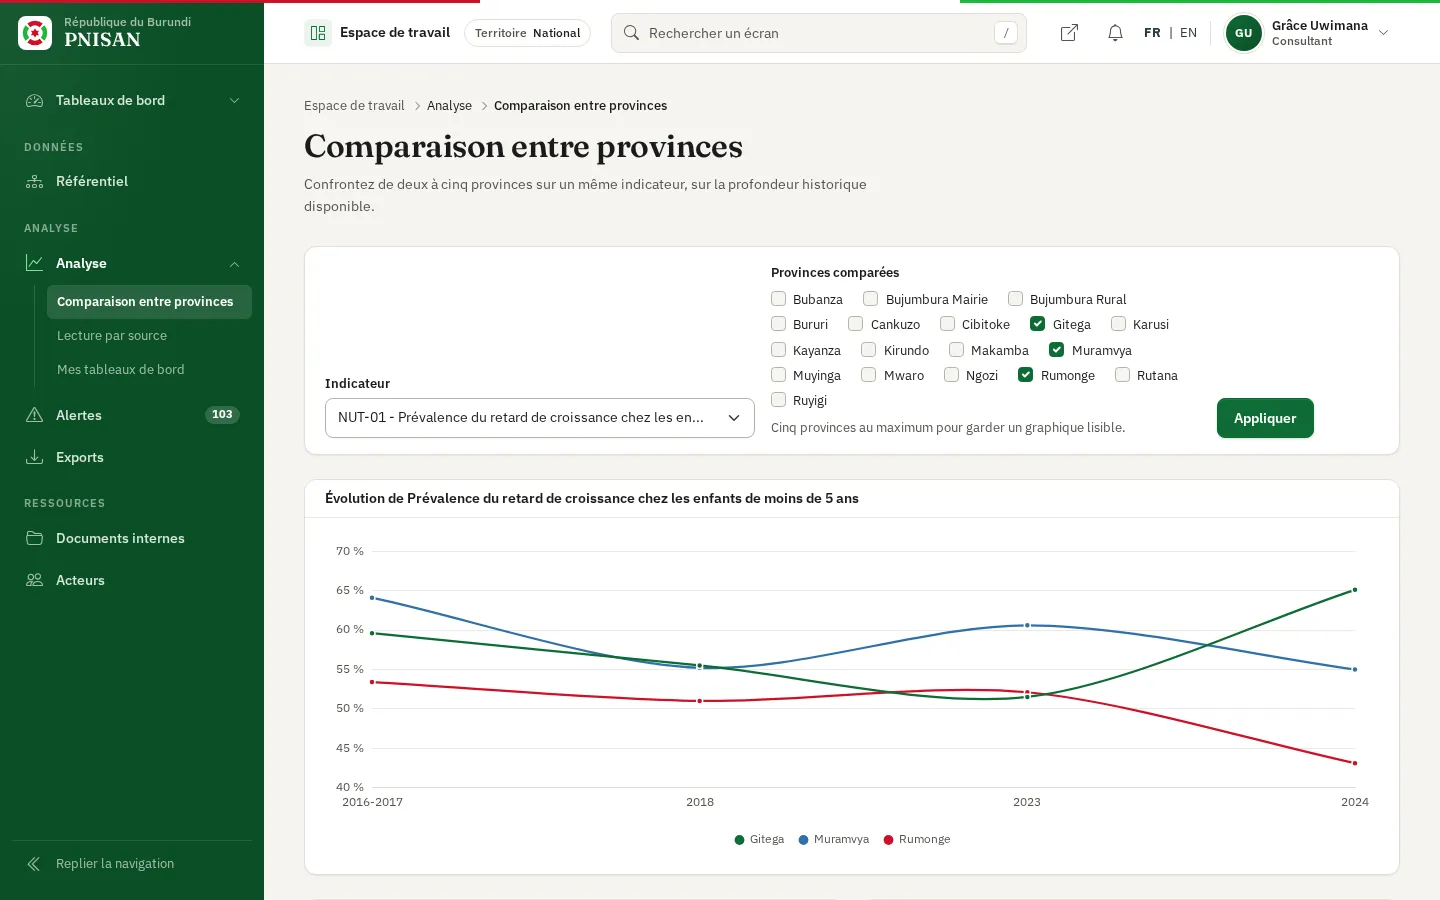
Task: Click the Muramvya blue legend swatch
Action: pyautogui.click(x=803, y=840)
